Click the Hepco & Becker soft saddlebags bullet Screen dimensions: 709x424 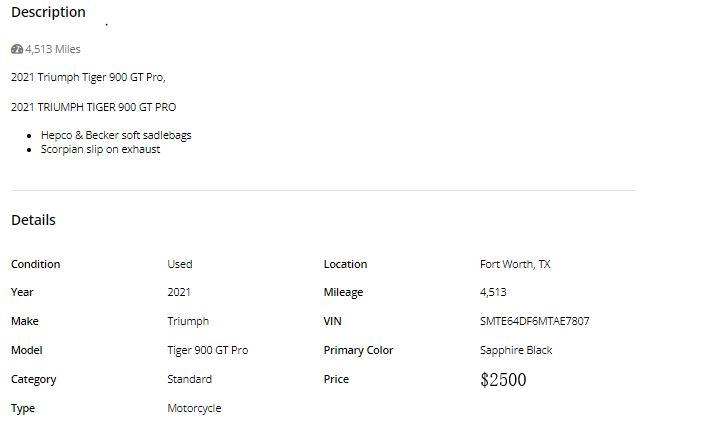[x=116, y=135]
